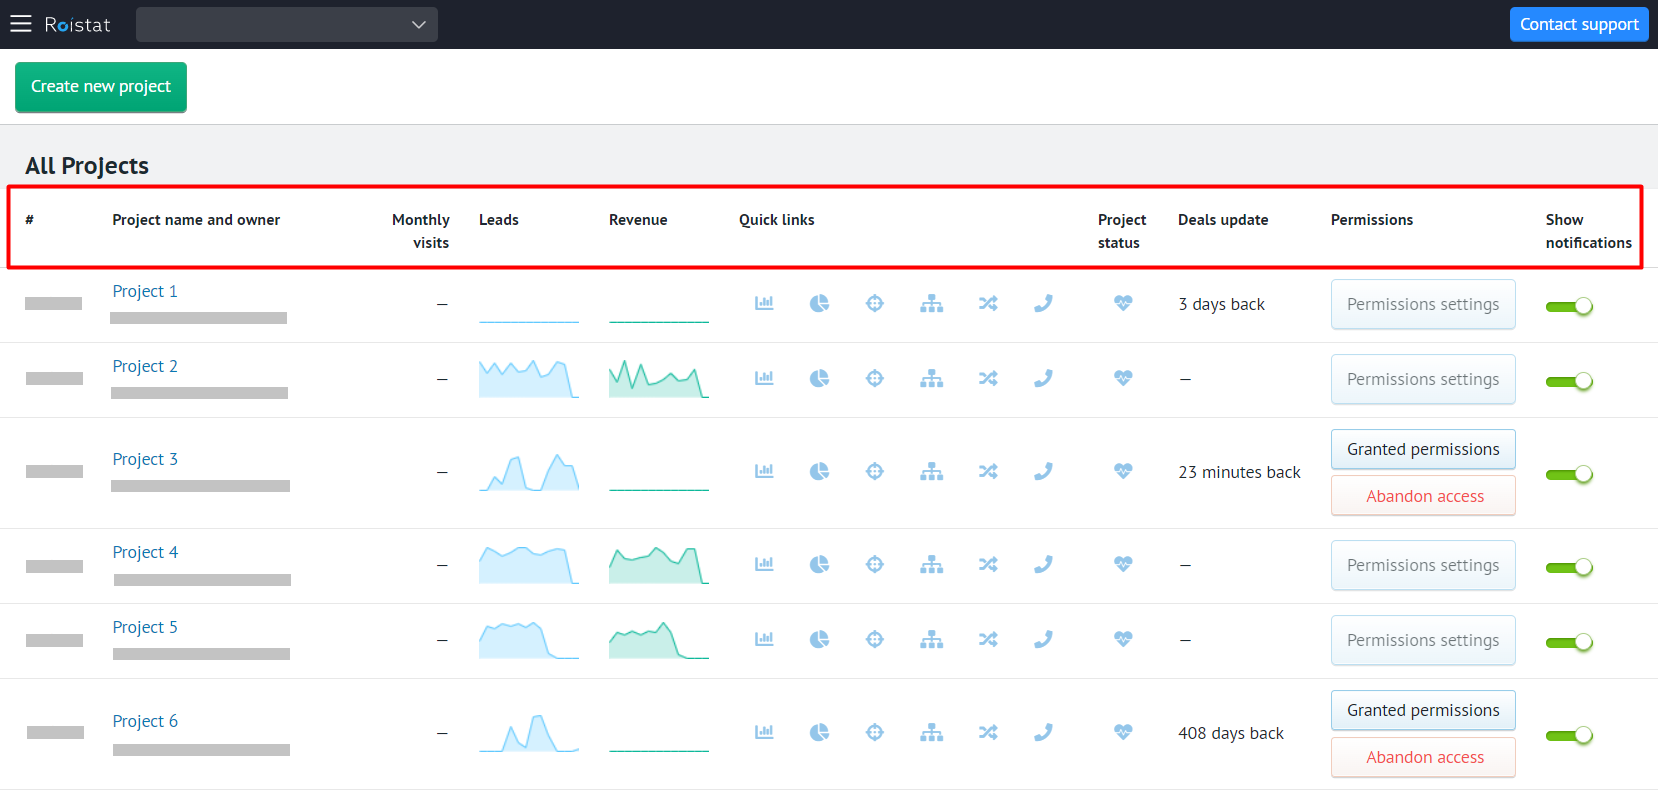1658x795 pixels.
Task: Open Project 6 pie chart icon
Action: (819, 733)
